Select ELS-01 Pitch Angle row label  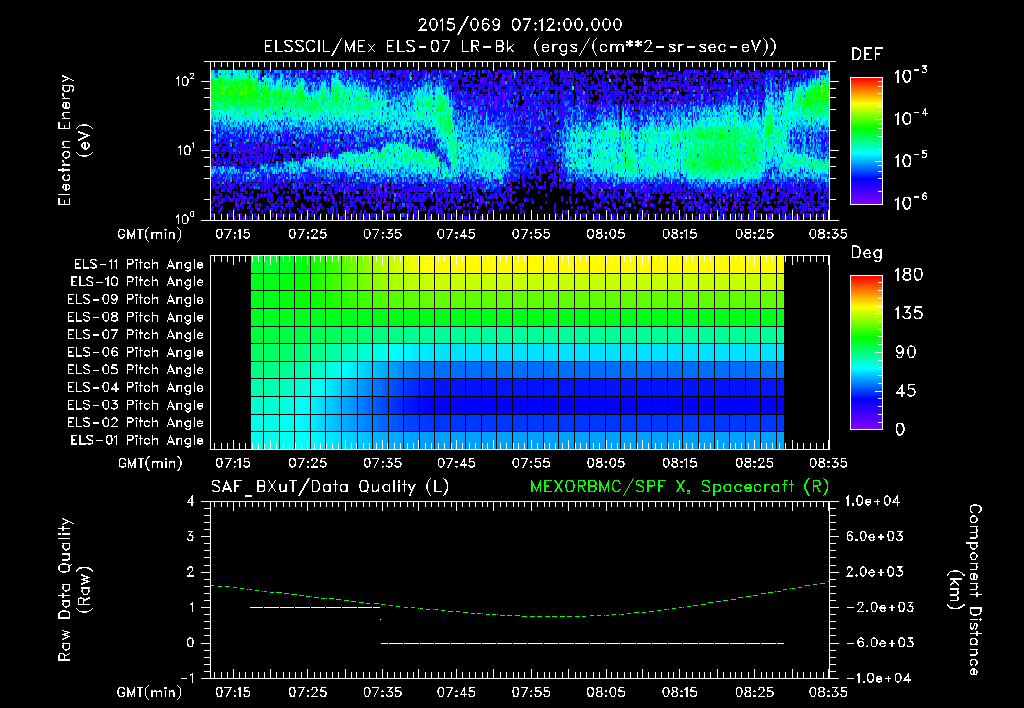coord(137,440)
